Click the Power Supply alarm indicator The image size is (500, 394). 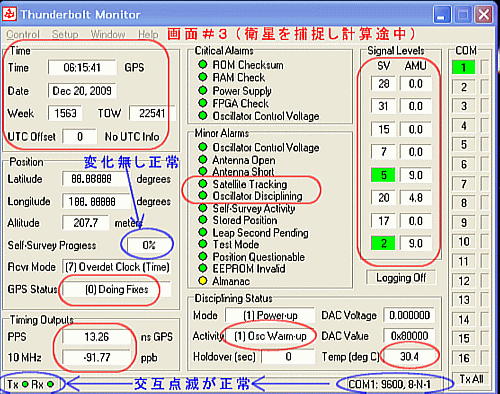[x=202, y=90]
